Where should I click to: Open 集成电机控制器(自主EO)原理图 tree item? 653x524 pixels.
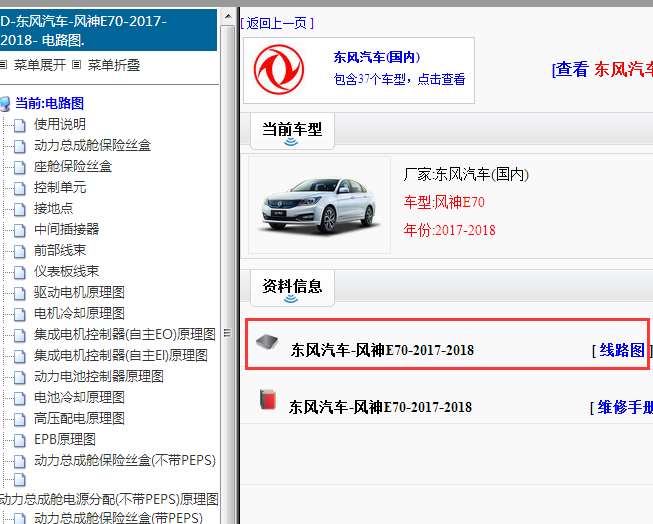pyautogui.click(x=125, y=334)
